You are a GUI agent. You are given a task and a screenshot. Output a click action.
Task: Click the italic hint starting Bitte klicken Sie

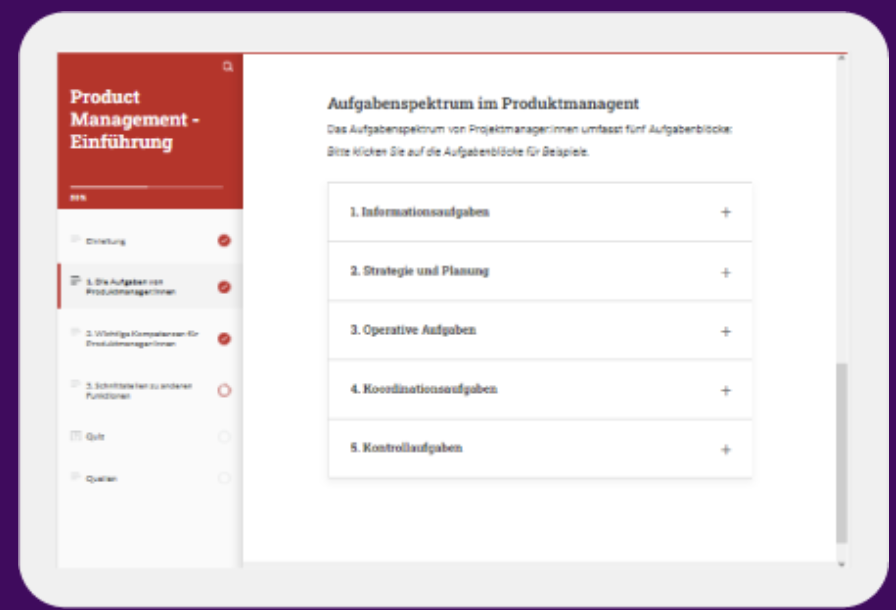(x=458, y=151)
